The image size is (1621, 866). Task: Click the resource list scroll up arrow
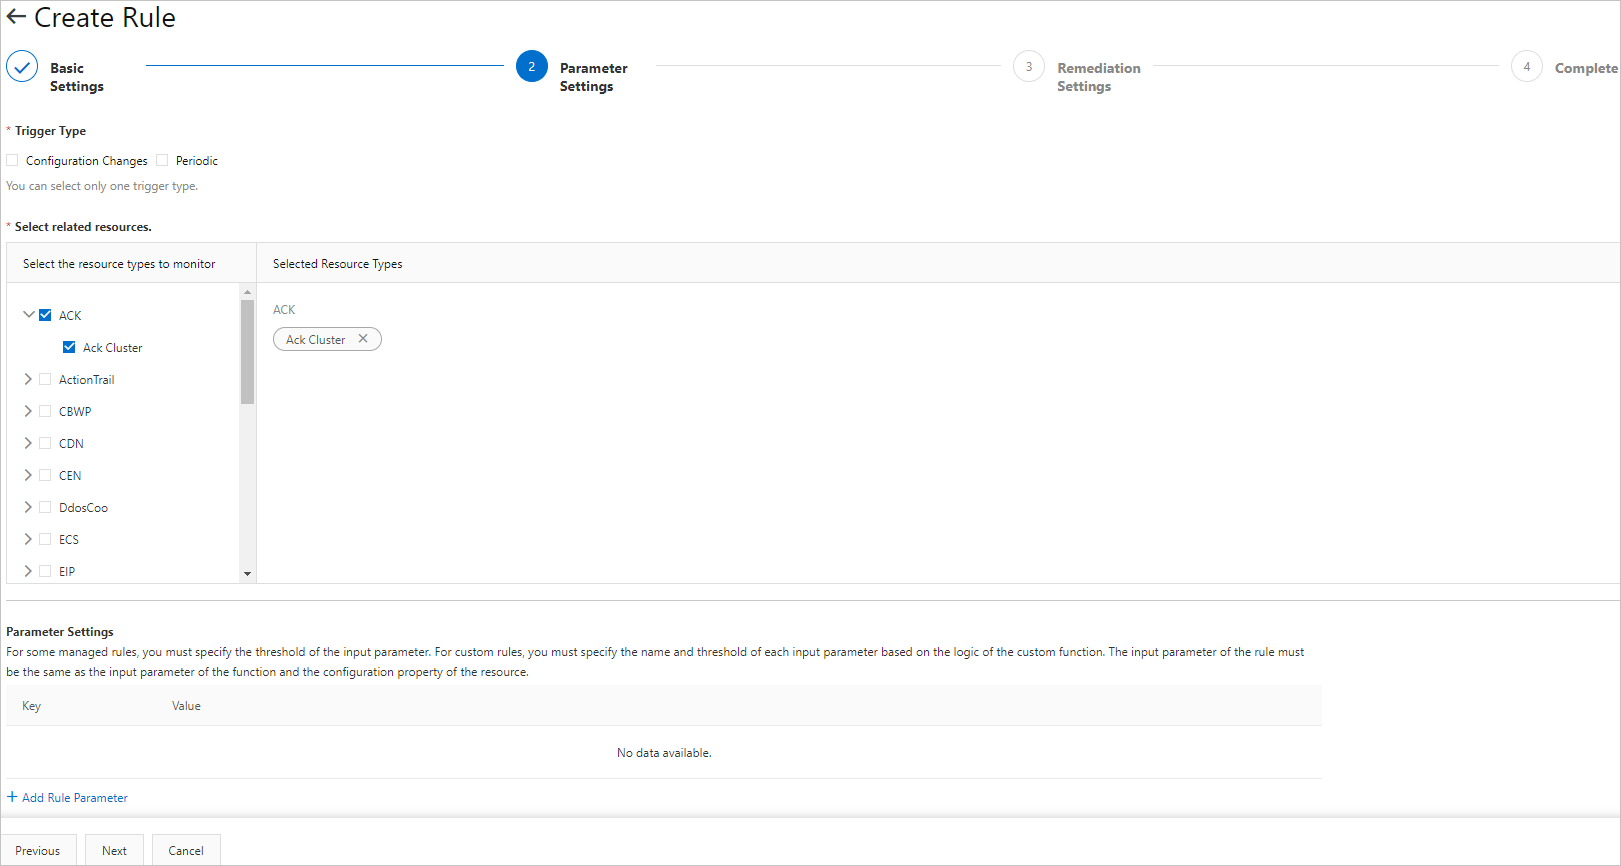247,292
